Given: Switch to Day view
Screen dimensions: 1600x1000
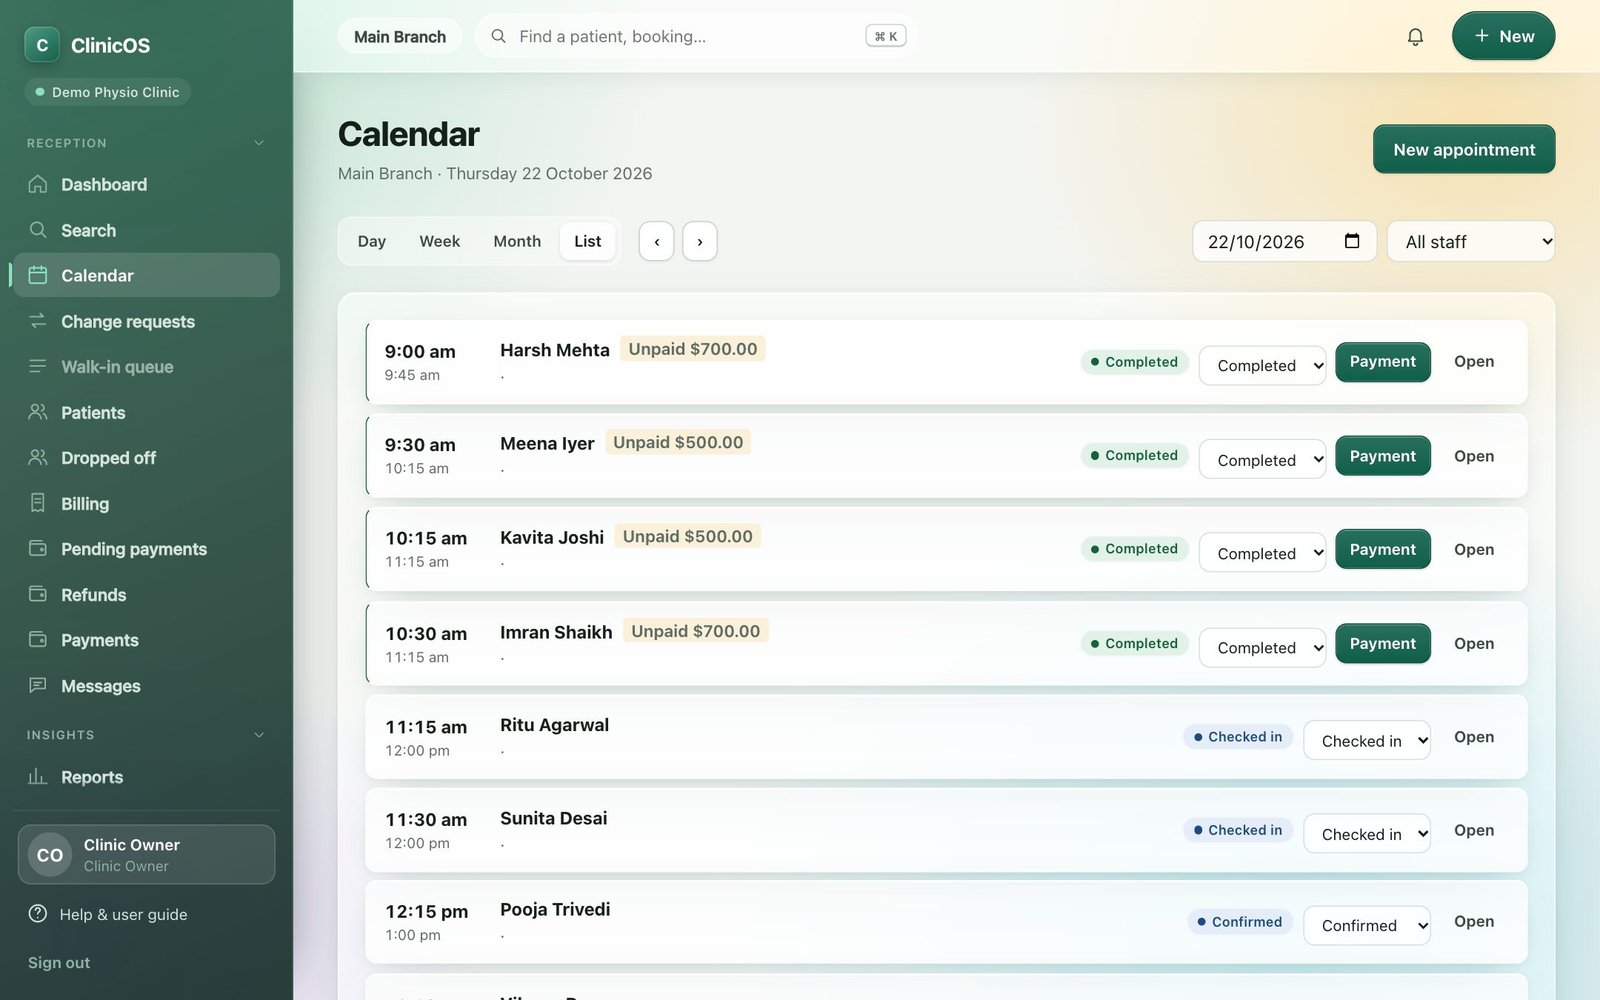Looking at the screenshot, I should 372,241.
